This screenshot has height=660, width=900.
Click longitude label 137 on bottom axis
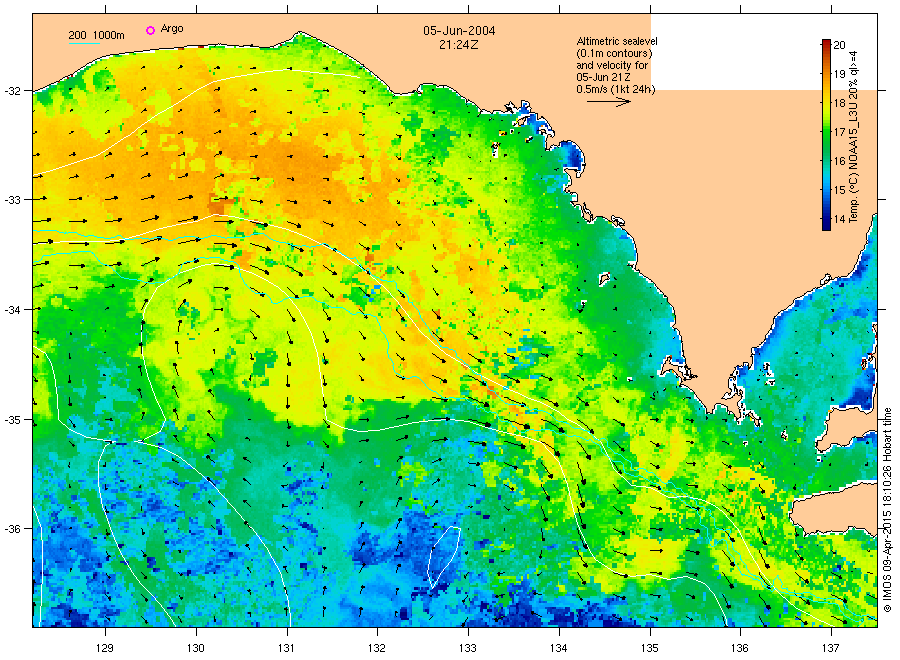pos(831,648)
